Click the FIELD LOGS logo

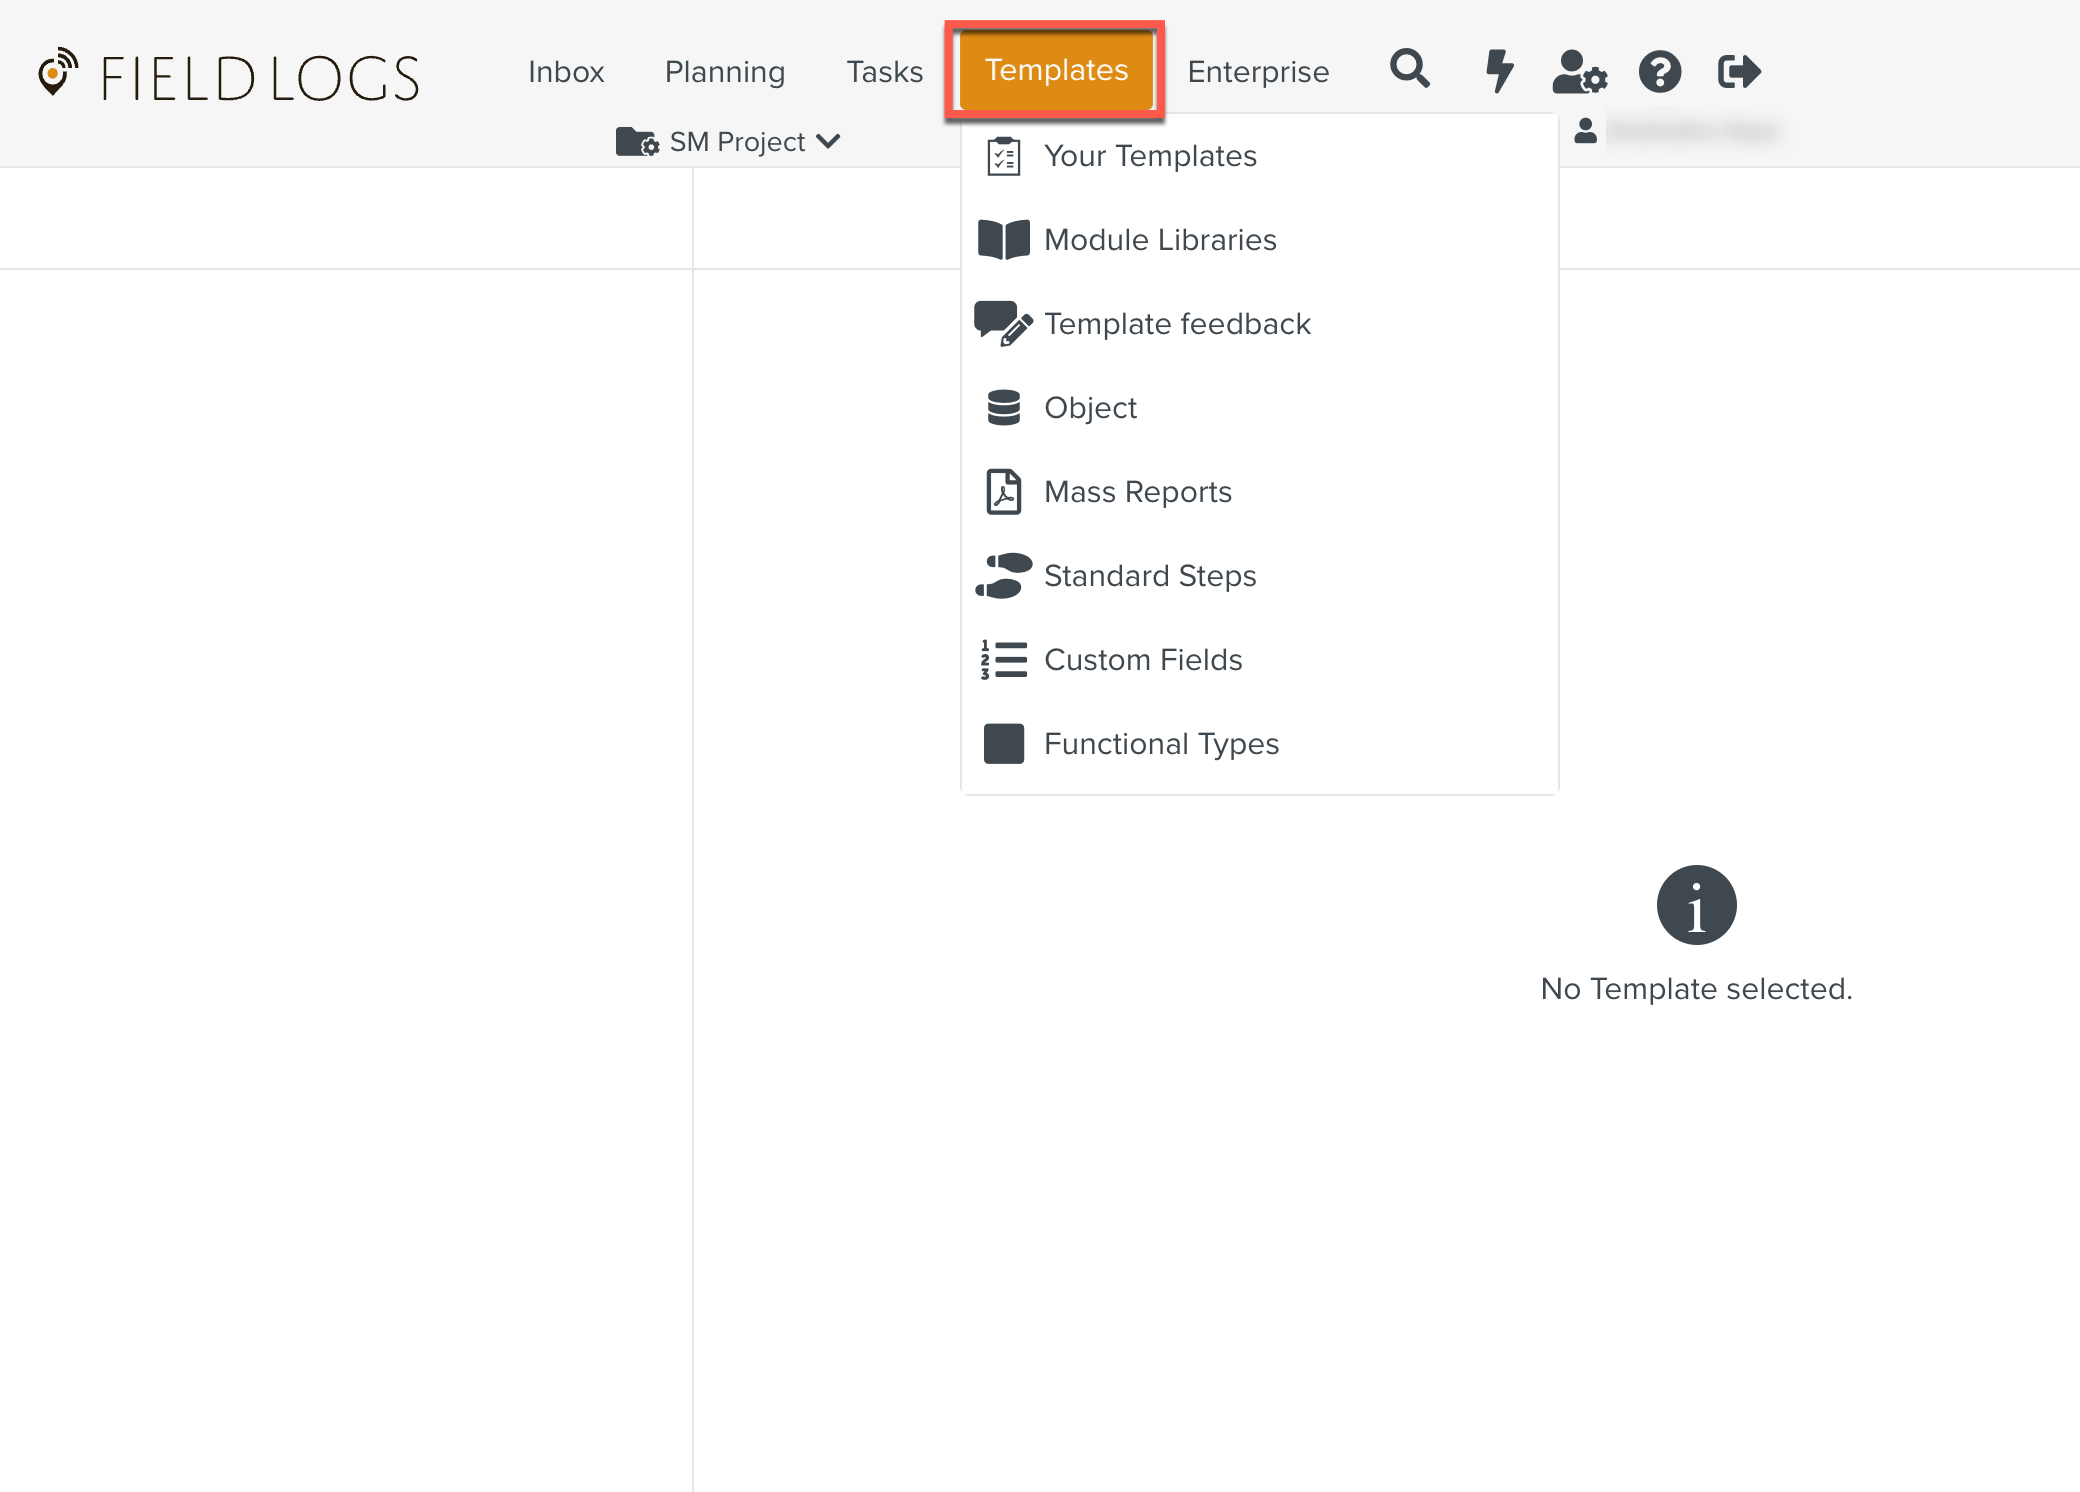pyautogui.click(x=230, y=77)
